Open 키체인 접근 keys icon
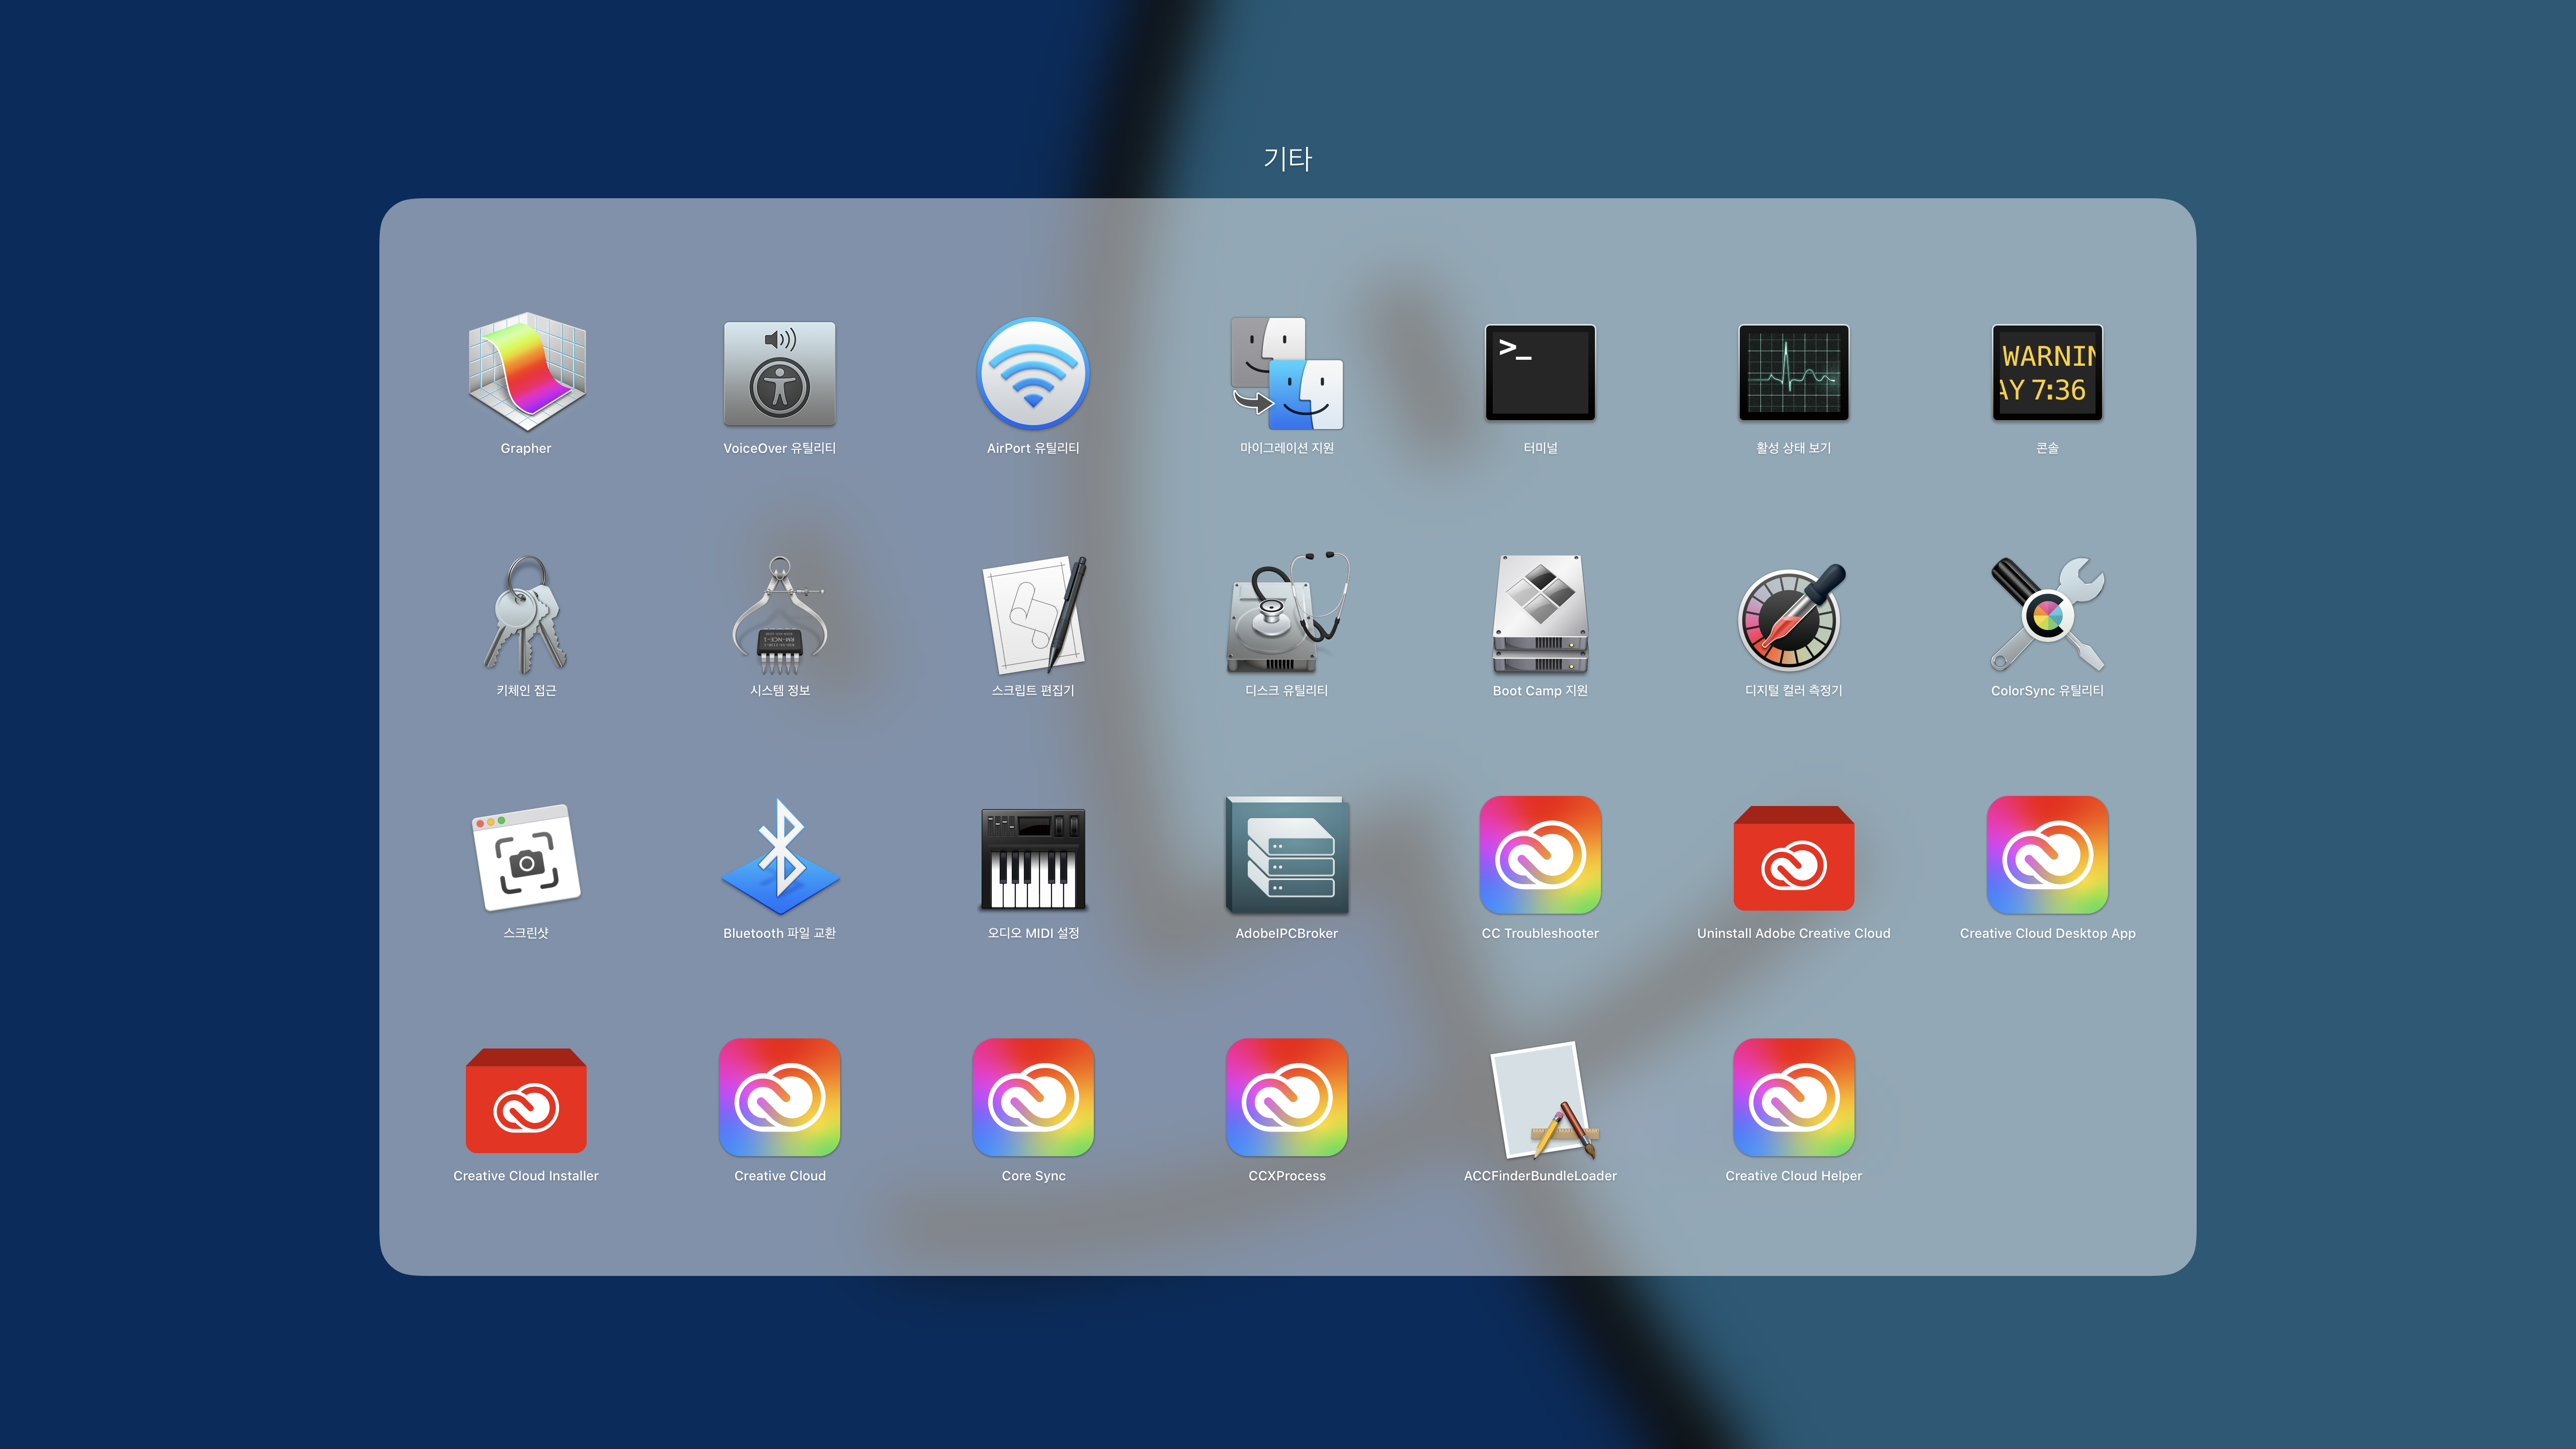Image resolution: width=2576 pixels, height=1449 pixels. pos(526,614)
